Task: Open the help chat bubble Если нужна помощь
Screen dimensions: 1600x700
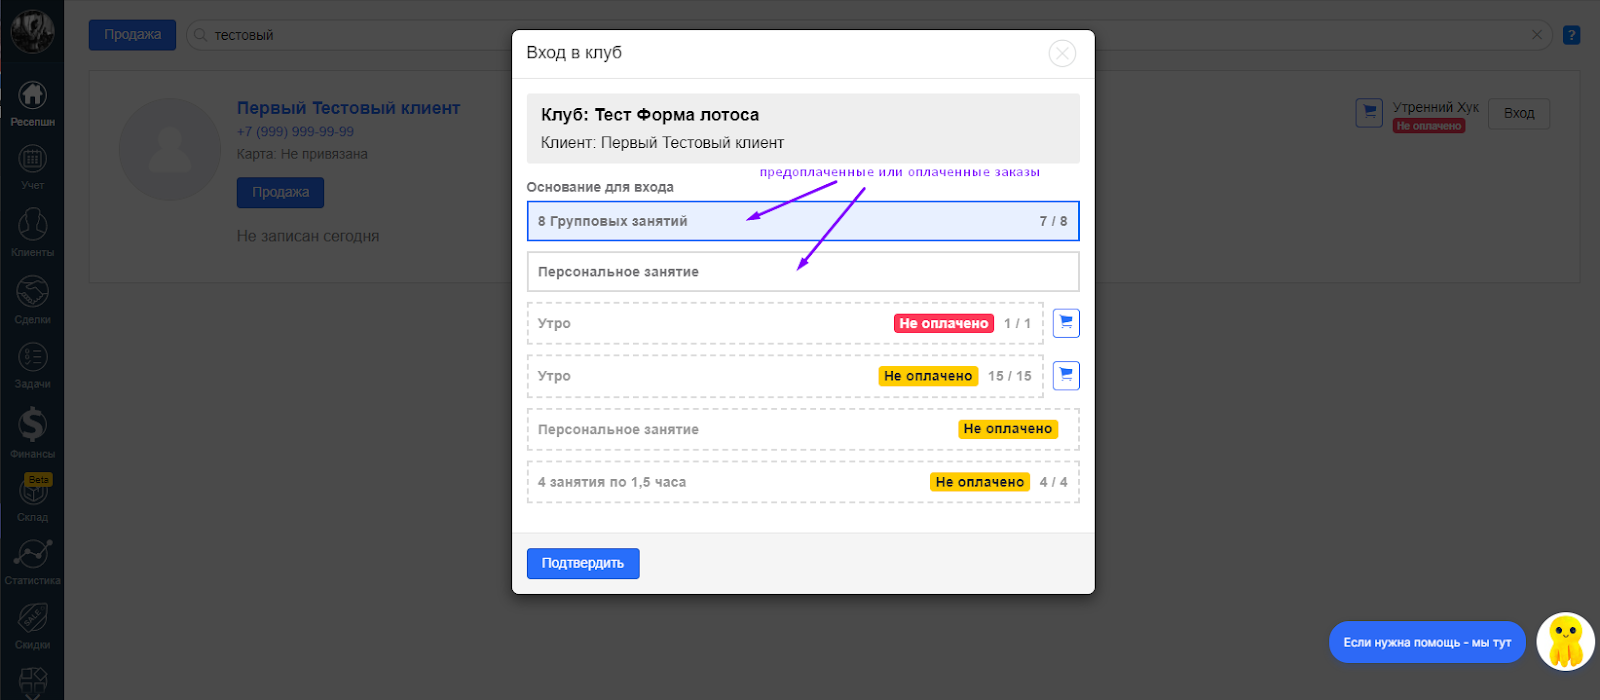Action: [x=1427, y=642]
